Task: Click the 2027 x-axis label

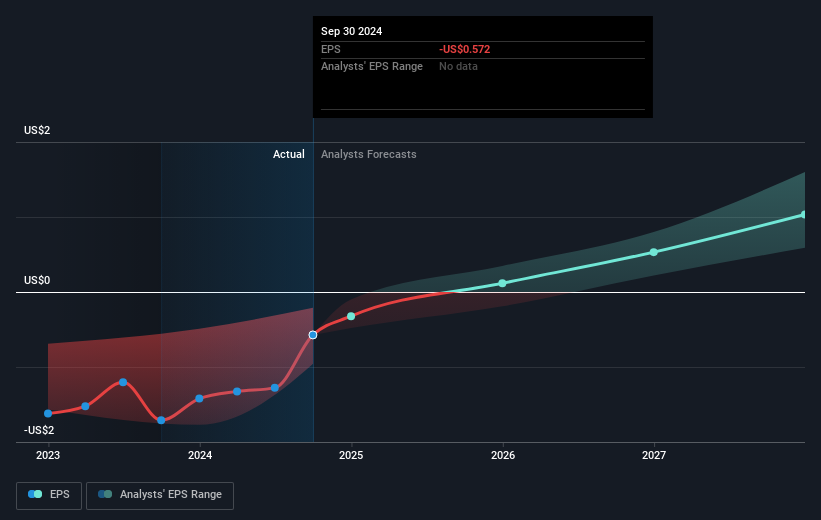Action: 654,455
